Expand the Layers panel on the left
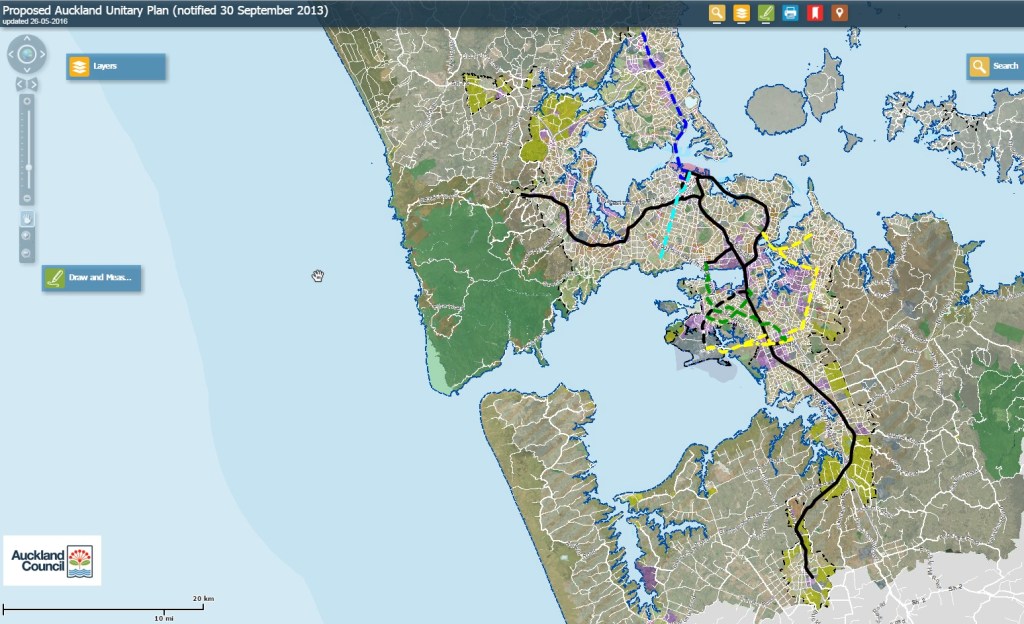Viewport: 1024px width, 624px height. (x=115, y=67)
